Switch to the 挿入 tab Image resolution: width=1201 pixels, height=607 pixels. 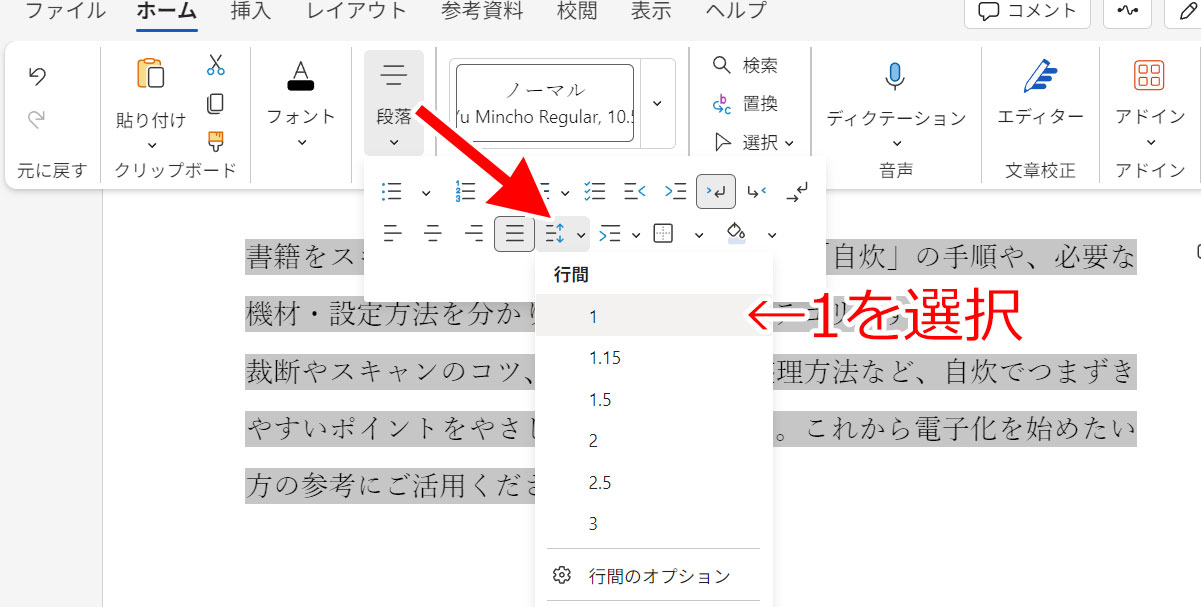pos(250,11)
